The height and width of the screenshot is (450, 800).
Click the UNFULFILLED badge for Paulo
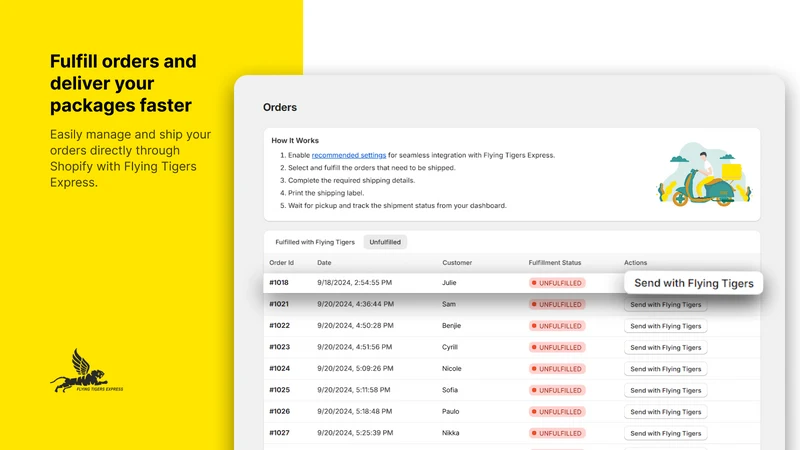(x=557, y=412)
